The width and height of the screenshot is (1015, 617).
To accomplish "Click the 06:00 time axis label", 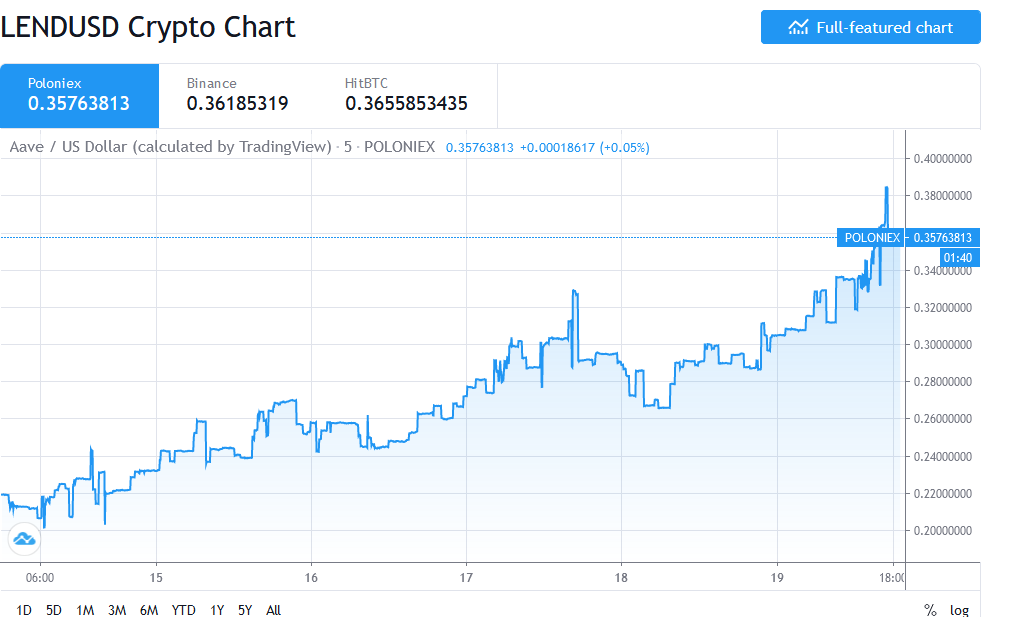I will pos(39,578).
